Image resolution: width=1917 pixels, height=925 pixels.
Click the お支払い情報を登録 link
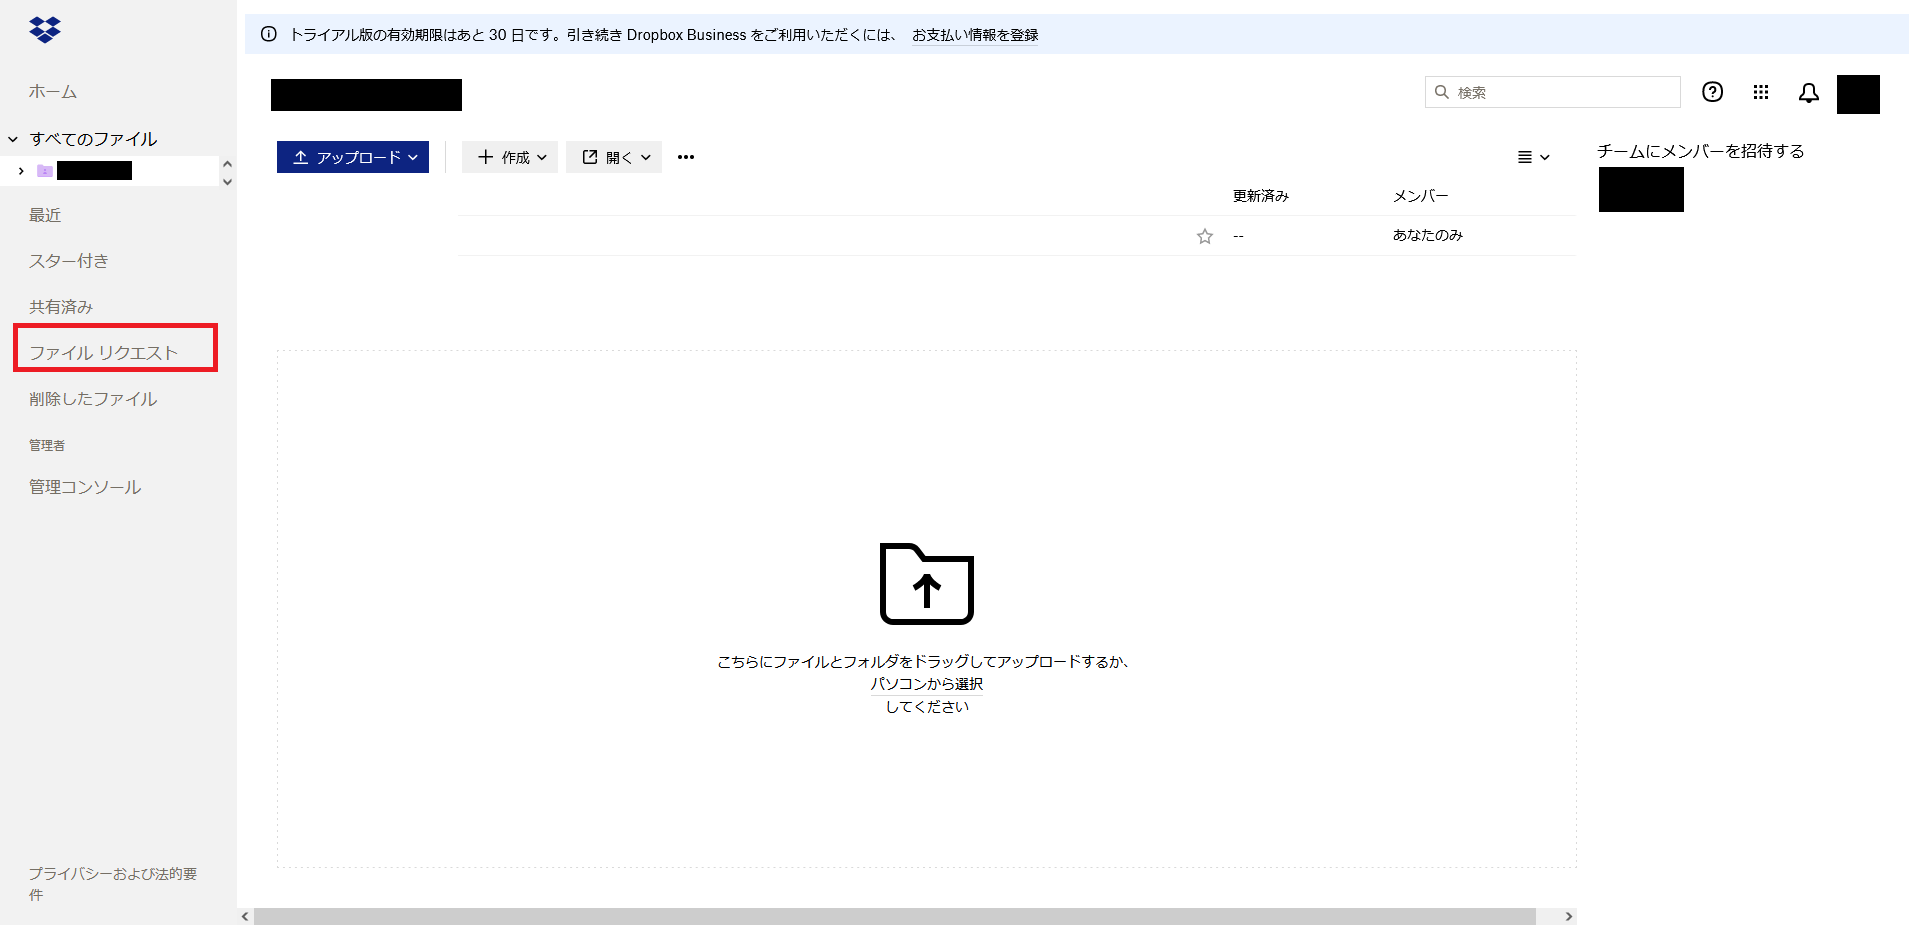click(x=974, y=35)
